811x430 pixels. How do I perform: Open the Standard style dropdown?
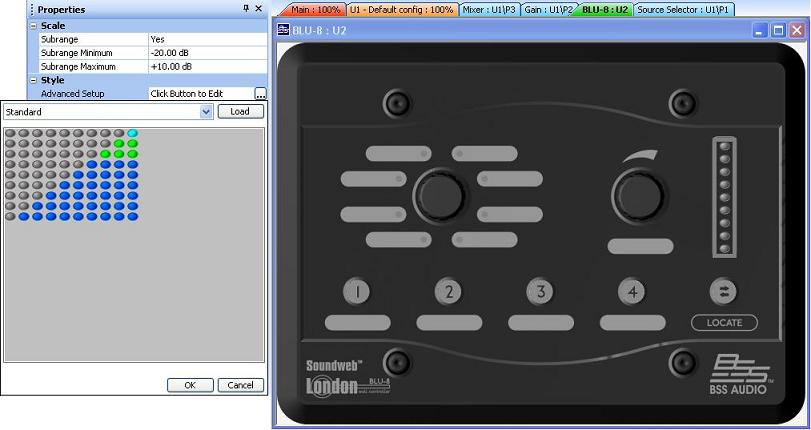[x=206, y=112]
